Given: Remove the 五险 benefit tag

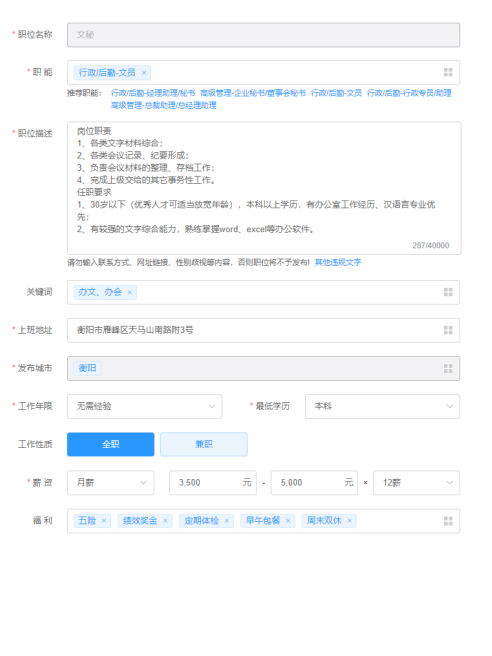Looking at the screenshot, I should pos(104,521).
